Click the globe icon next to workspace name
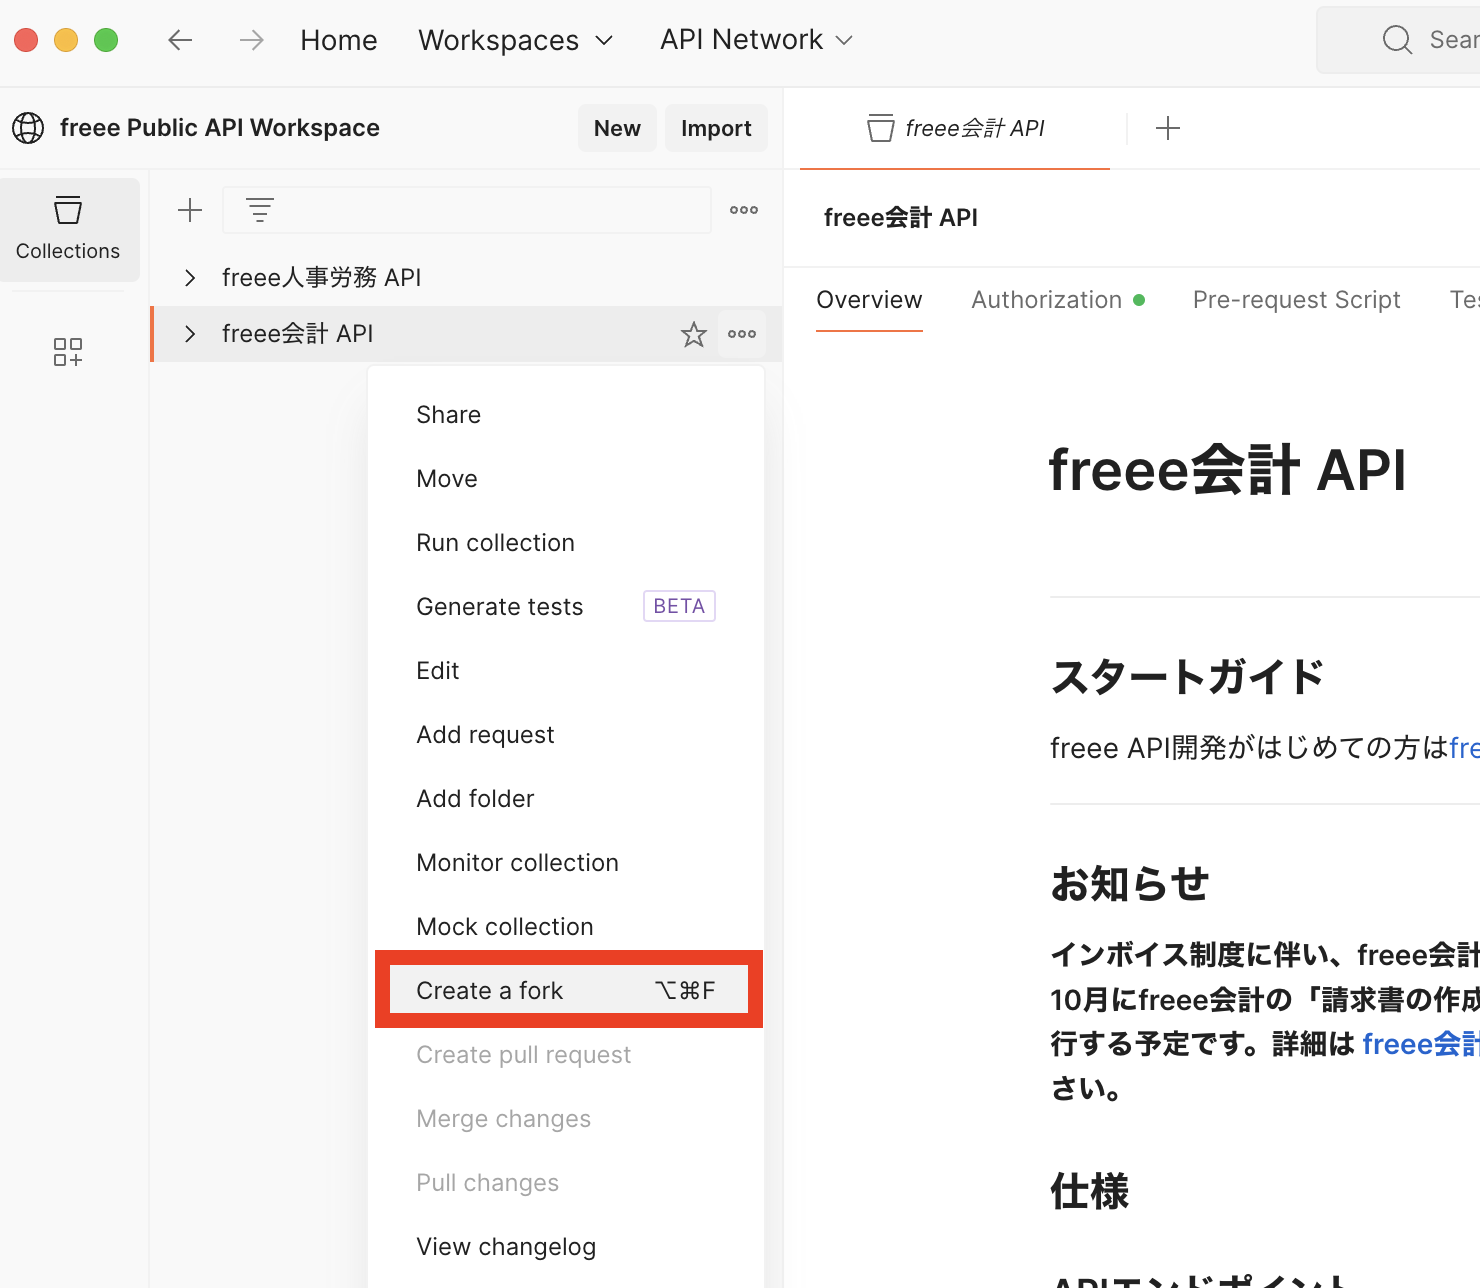The image size is (1480, 1288). (x=27, y=127)
